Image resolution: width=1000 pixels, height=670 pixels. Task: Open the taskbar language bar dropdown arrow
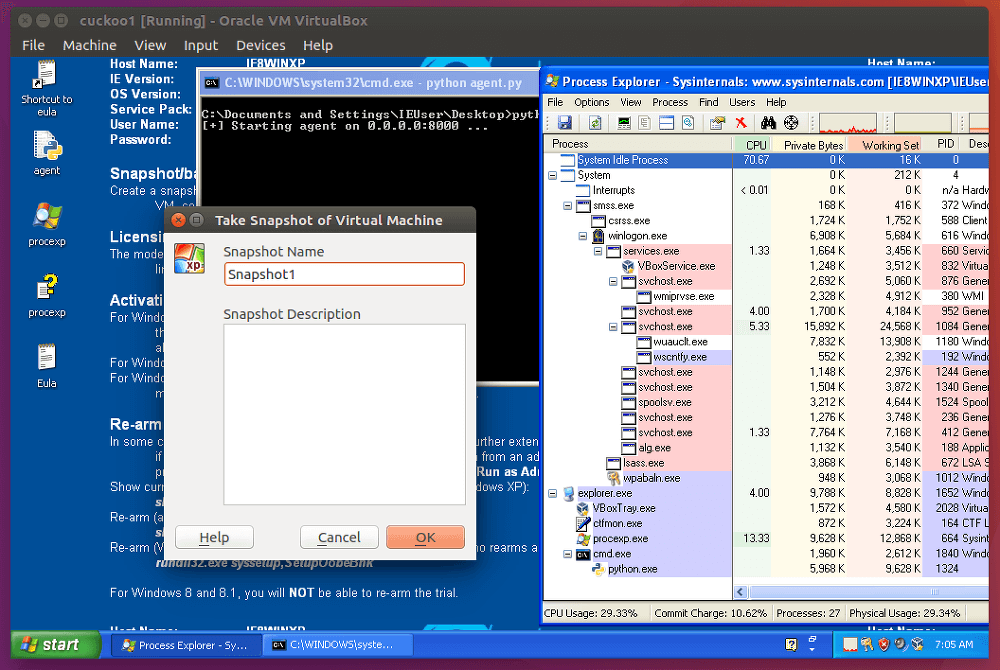tap(812, 650)
